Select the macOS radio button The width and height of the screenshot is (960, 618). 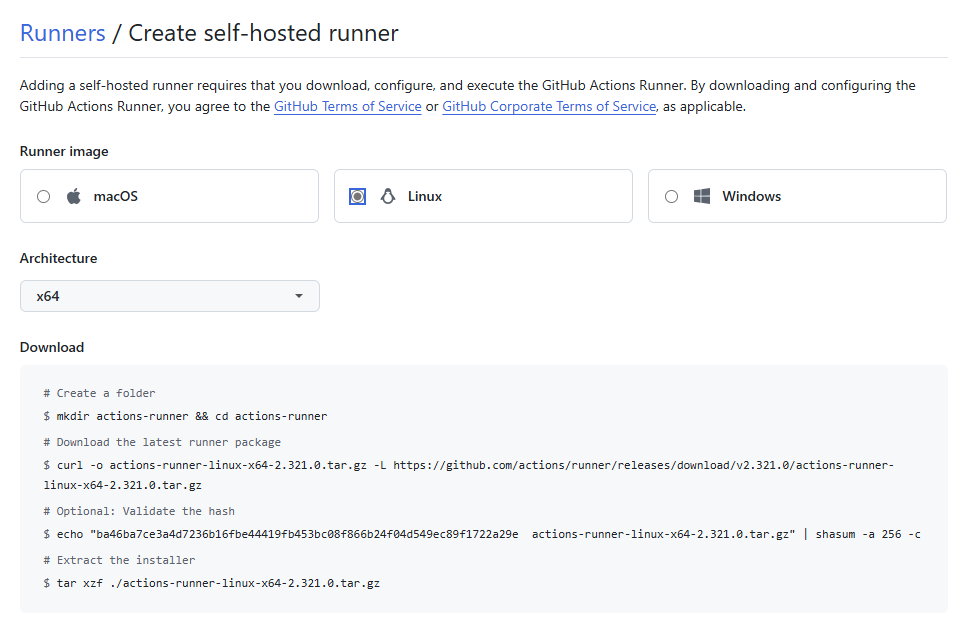[43, 197]
